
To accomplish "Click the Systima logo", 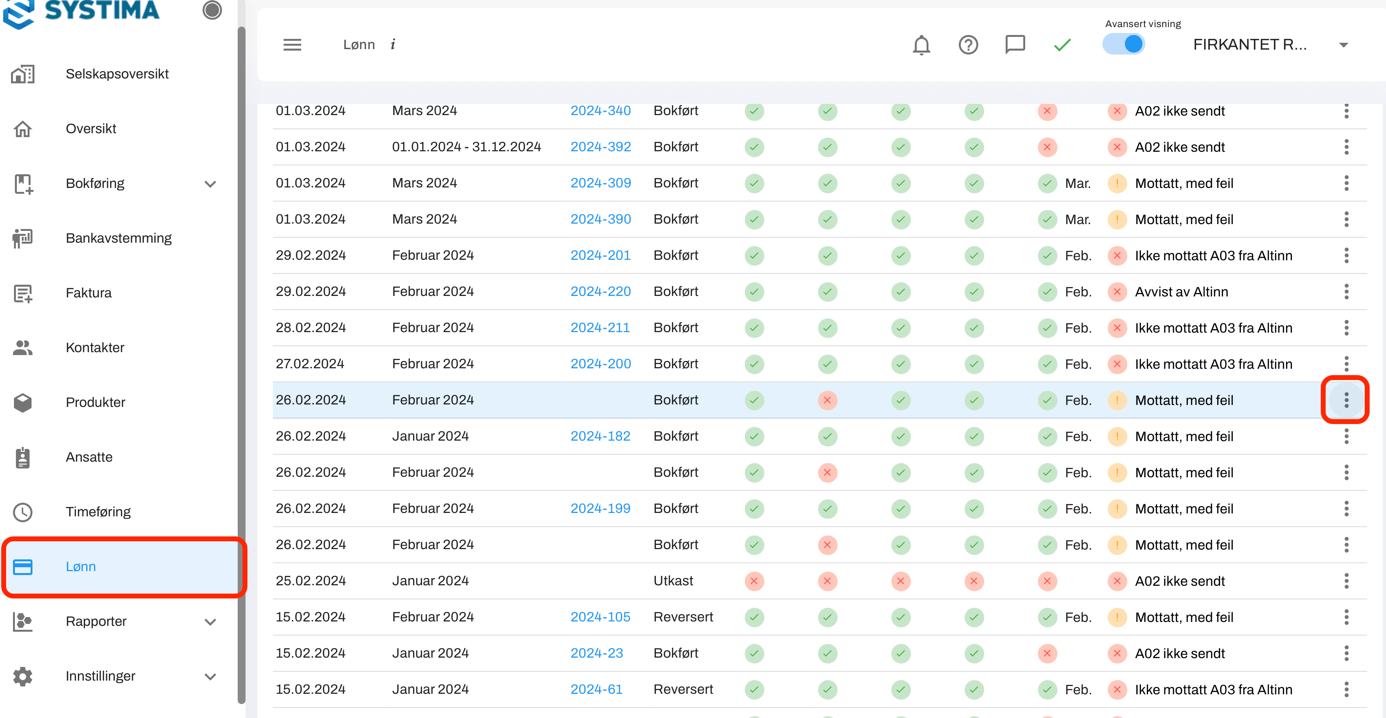I will tap(82, 12).
